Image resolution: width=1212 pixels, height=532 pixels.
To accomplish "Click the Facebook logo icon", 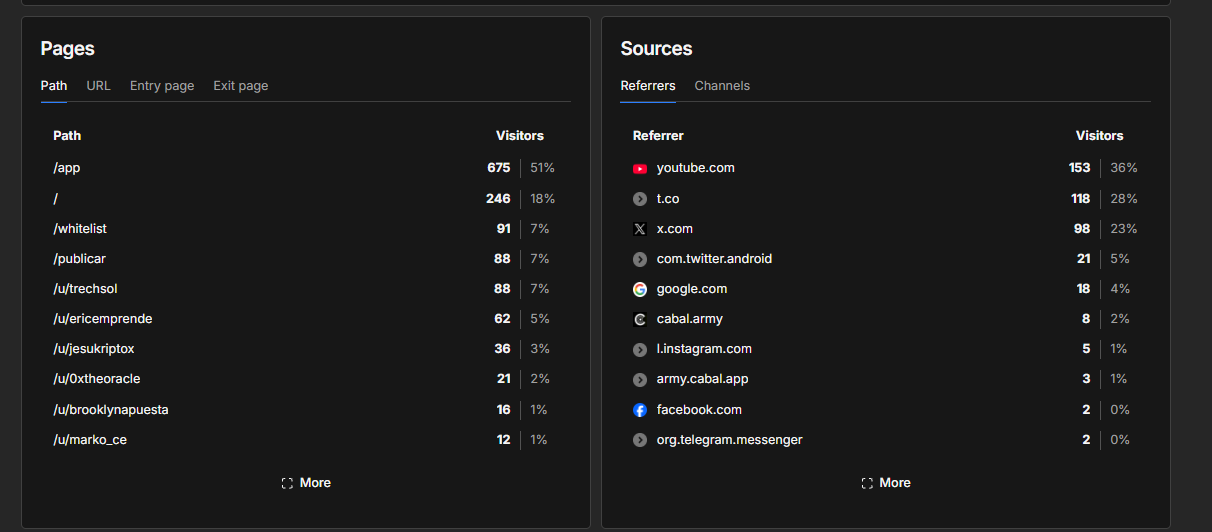I will coord(640,410).
